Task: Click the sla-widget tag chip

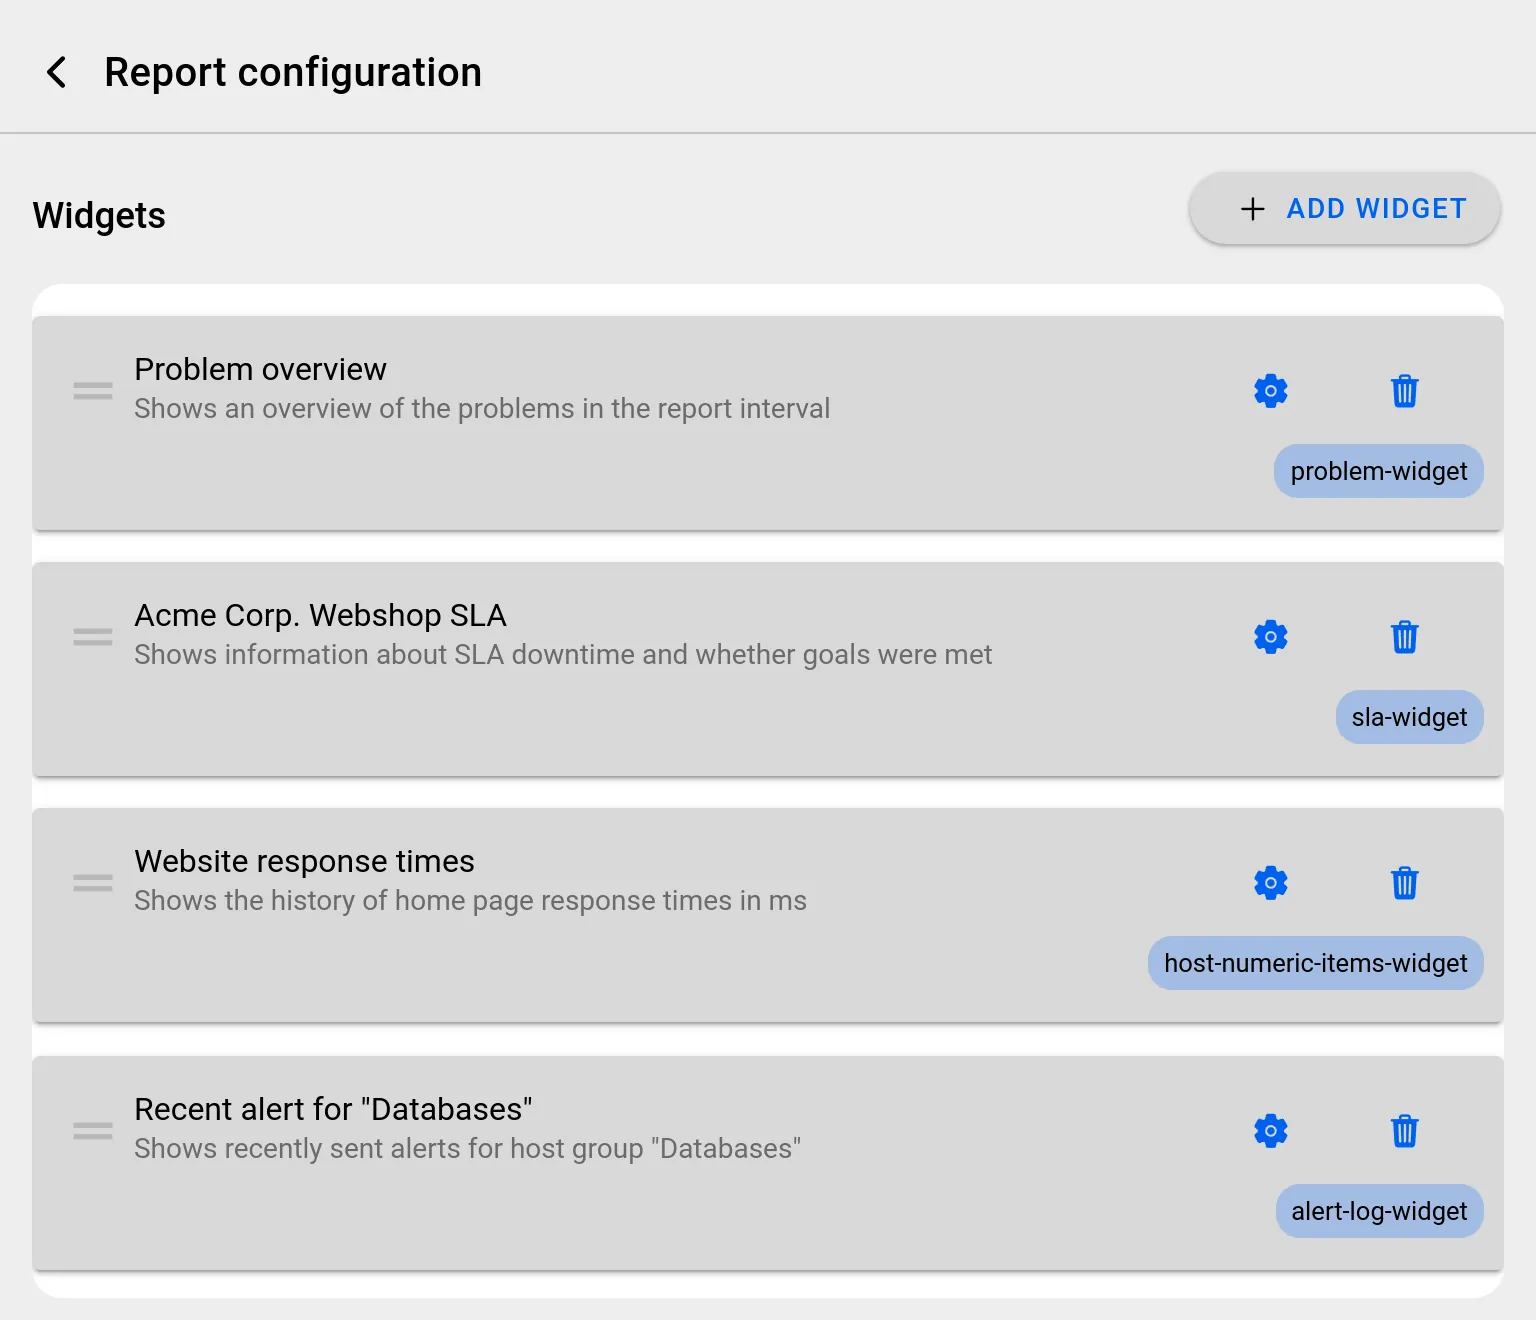Action: pyautogui.click(x=1410, y=717)
